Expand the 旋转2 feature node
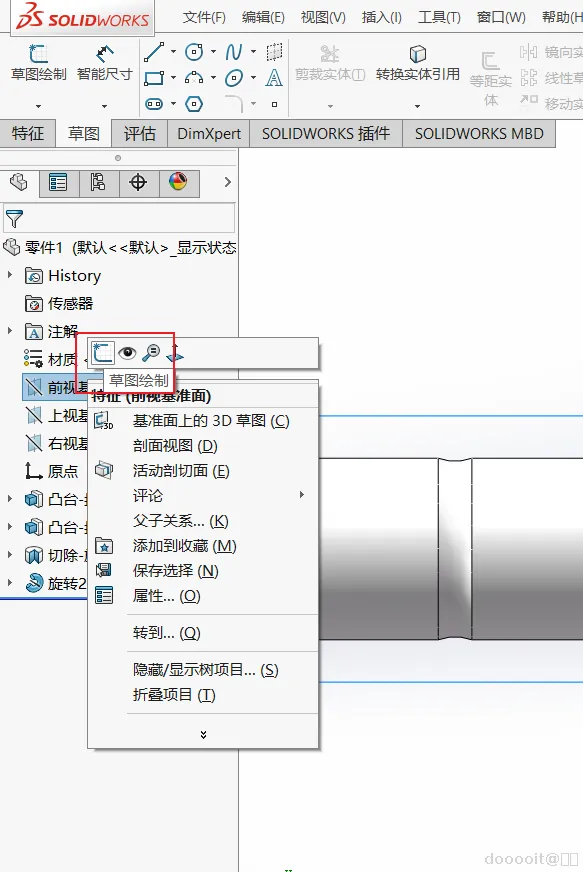Viewport: 583px width, 872px height. pos(9,582)
